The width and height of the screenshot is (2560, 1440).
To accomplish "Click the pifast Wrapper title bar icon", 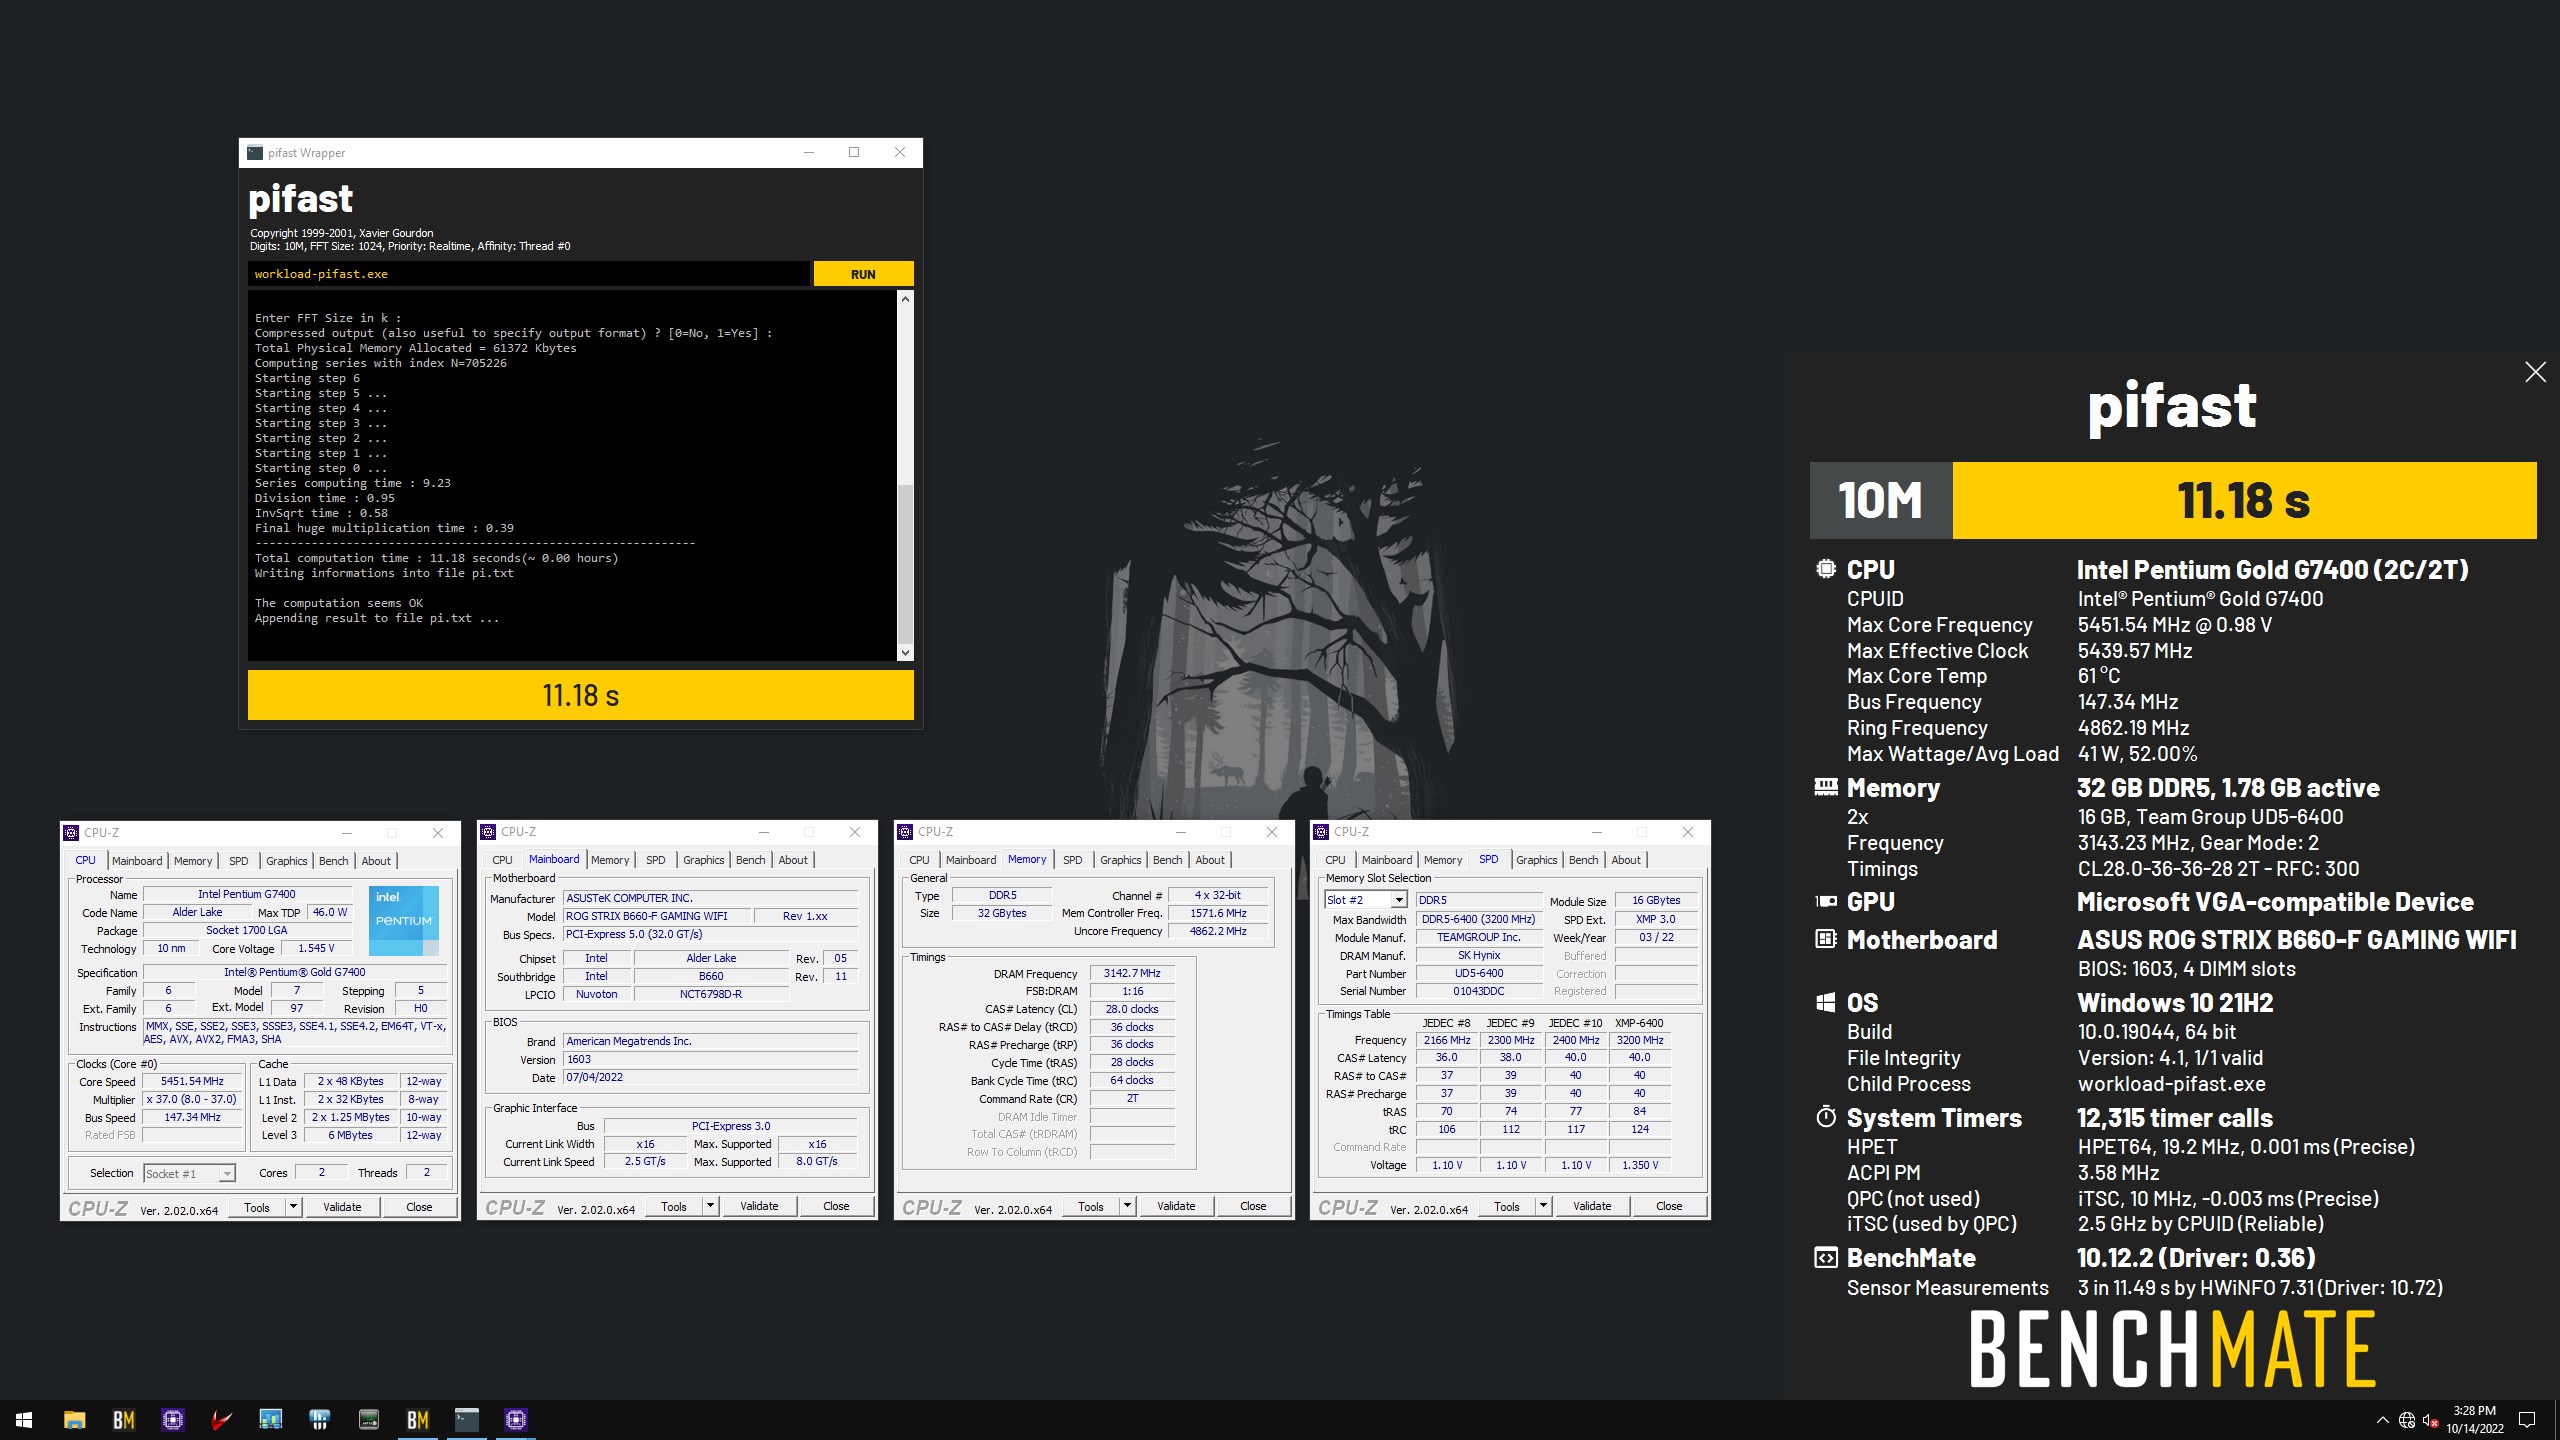I will [x=255, y=152].
